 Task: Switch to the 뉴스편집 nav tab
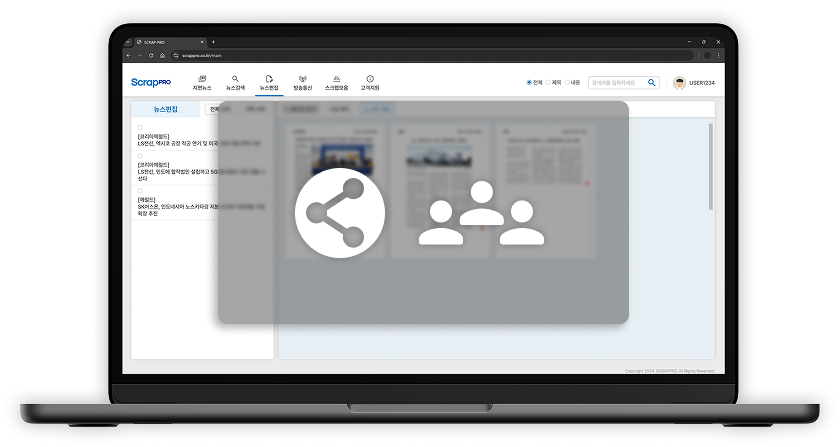268,82
